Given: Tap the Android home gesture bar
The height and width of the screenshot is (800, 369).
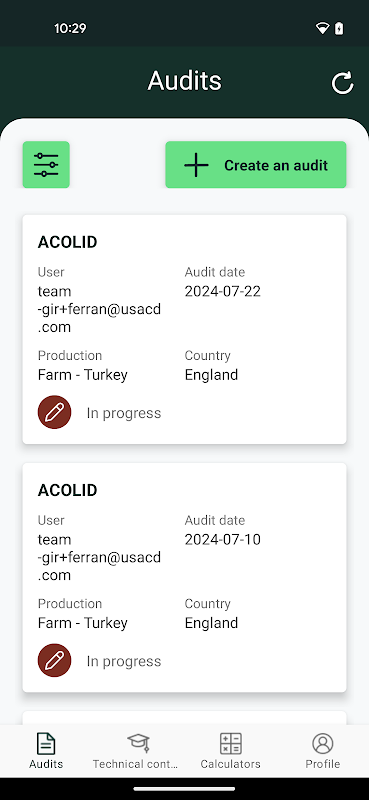Looking at the screenshot, I should [x=184, y=789].
